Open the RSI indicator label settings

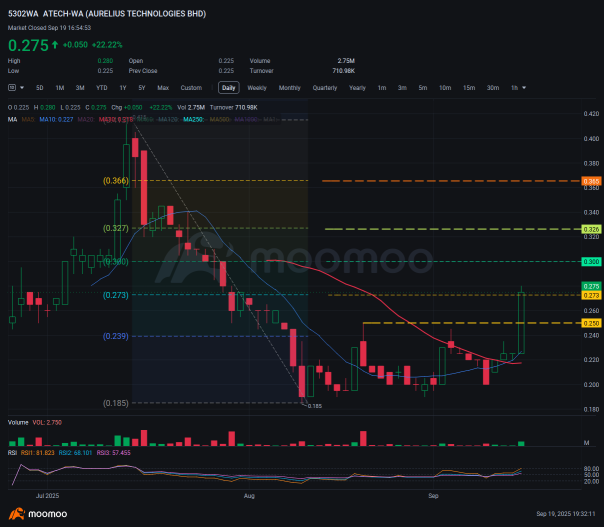point(12,452)
